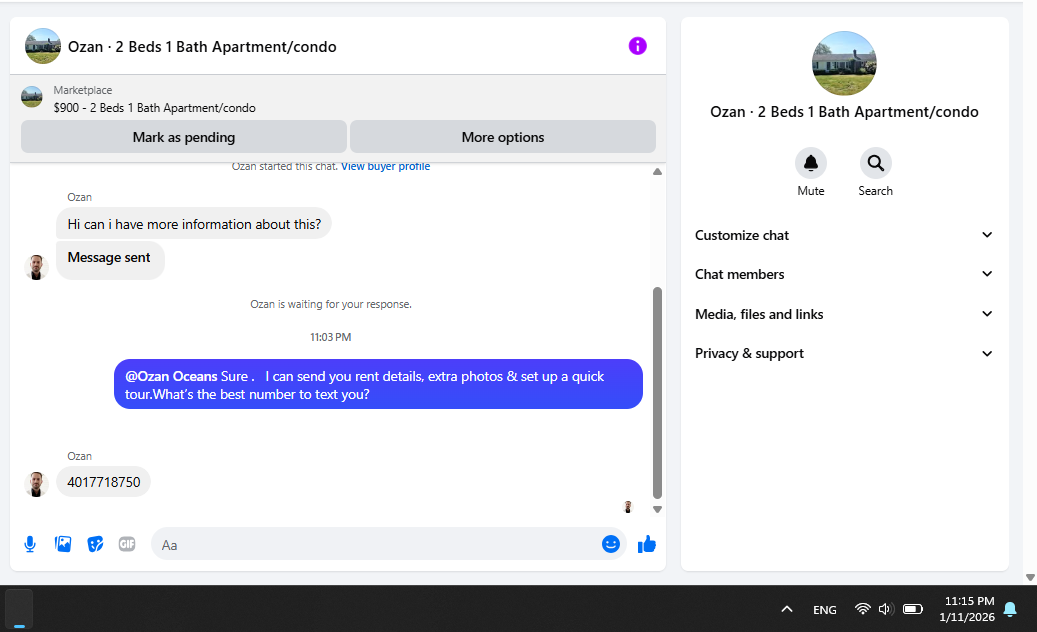Click Ozan's avatar beside Message sent bubble
This screenshot has width=1037, height=632.
36,267
